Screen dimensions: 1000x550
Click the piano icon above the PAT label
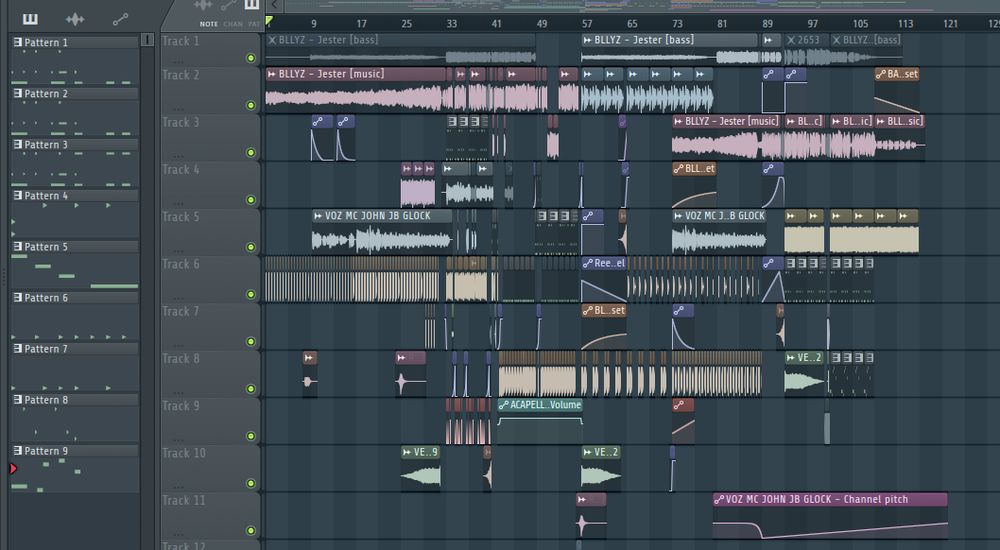tap(252, 5)
